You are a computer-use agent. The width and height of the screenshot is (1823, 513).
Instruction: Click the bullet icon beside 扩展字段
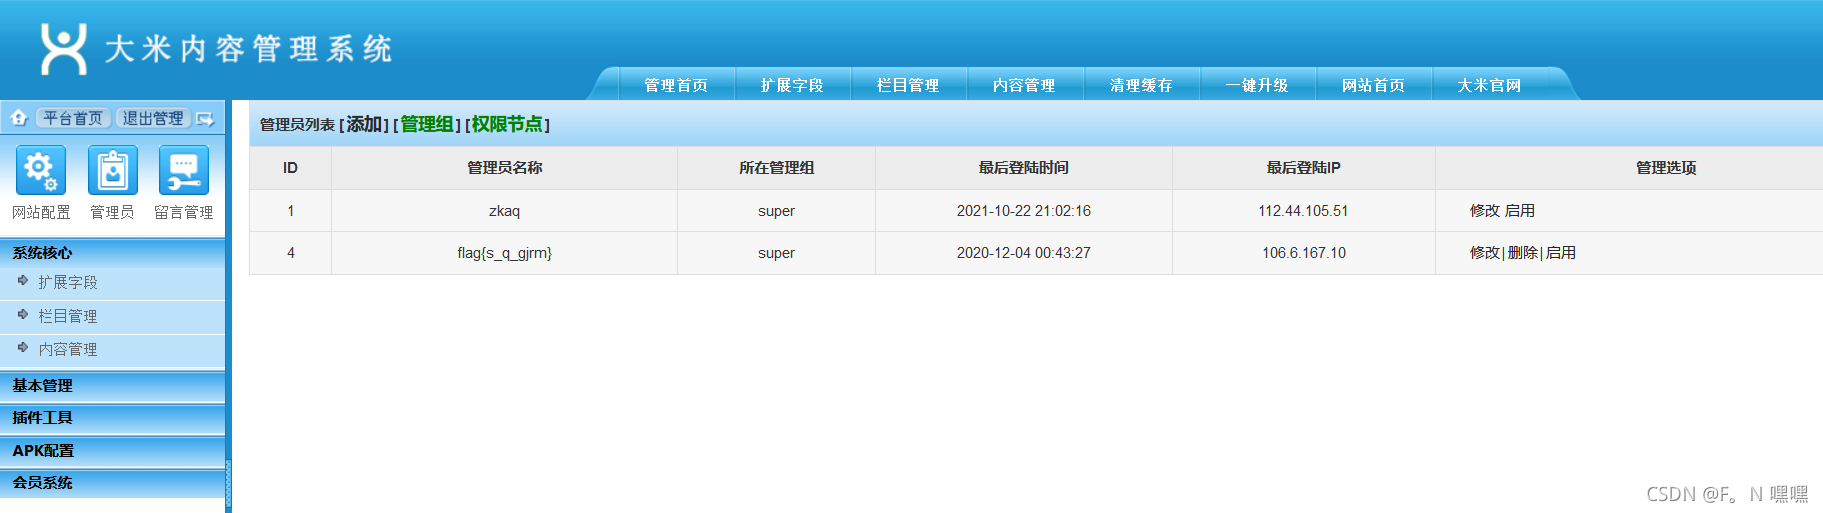(x=23, y=281)
